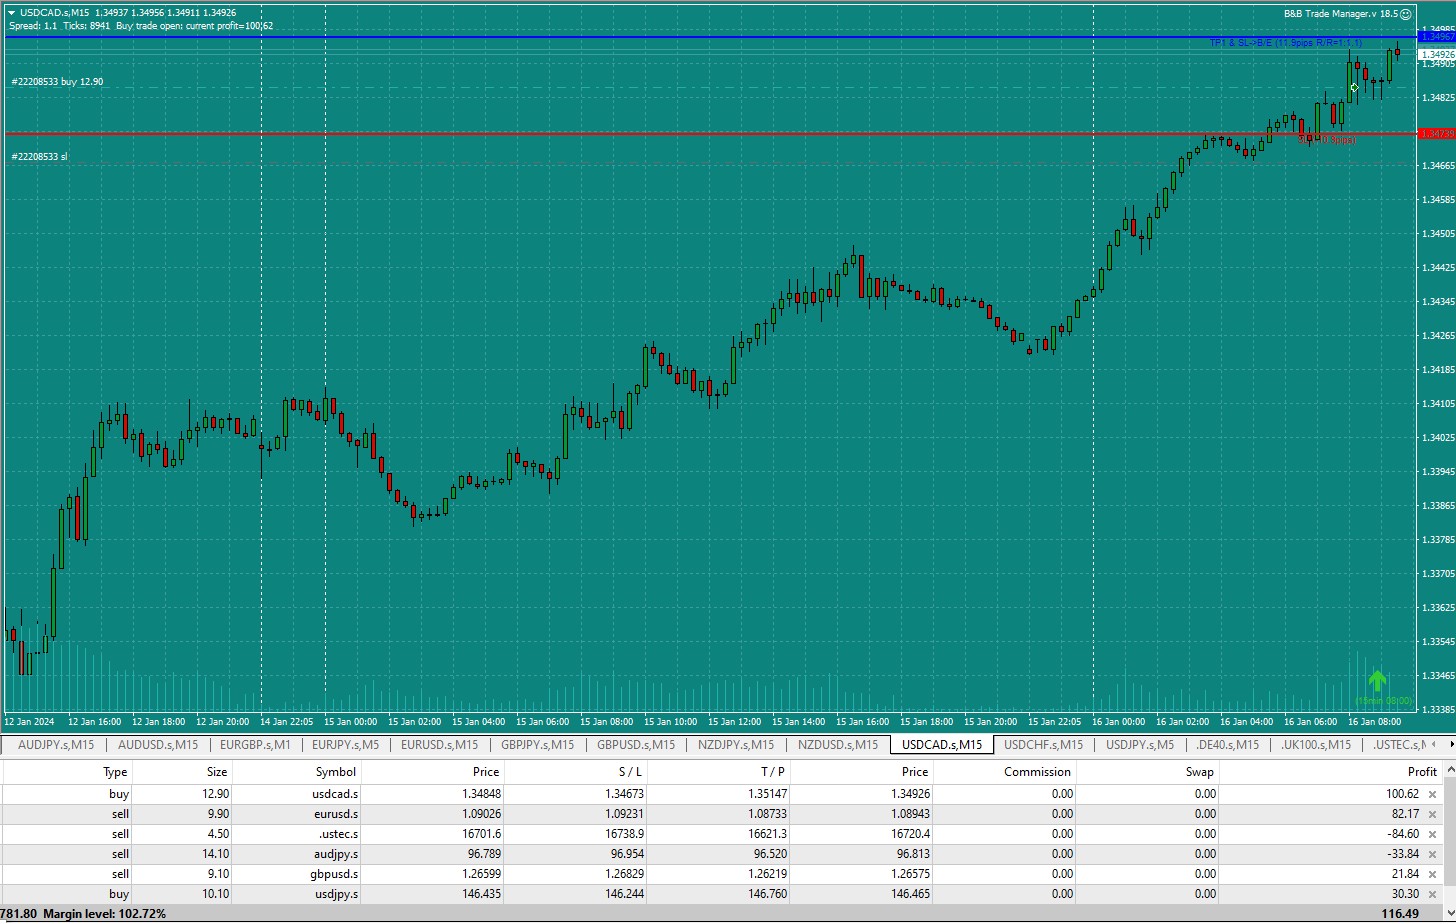Click the red 1.34739 price tag on axis
1456x923 pixels.
pyautogui.click(x=1437, y=133)
